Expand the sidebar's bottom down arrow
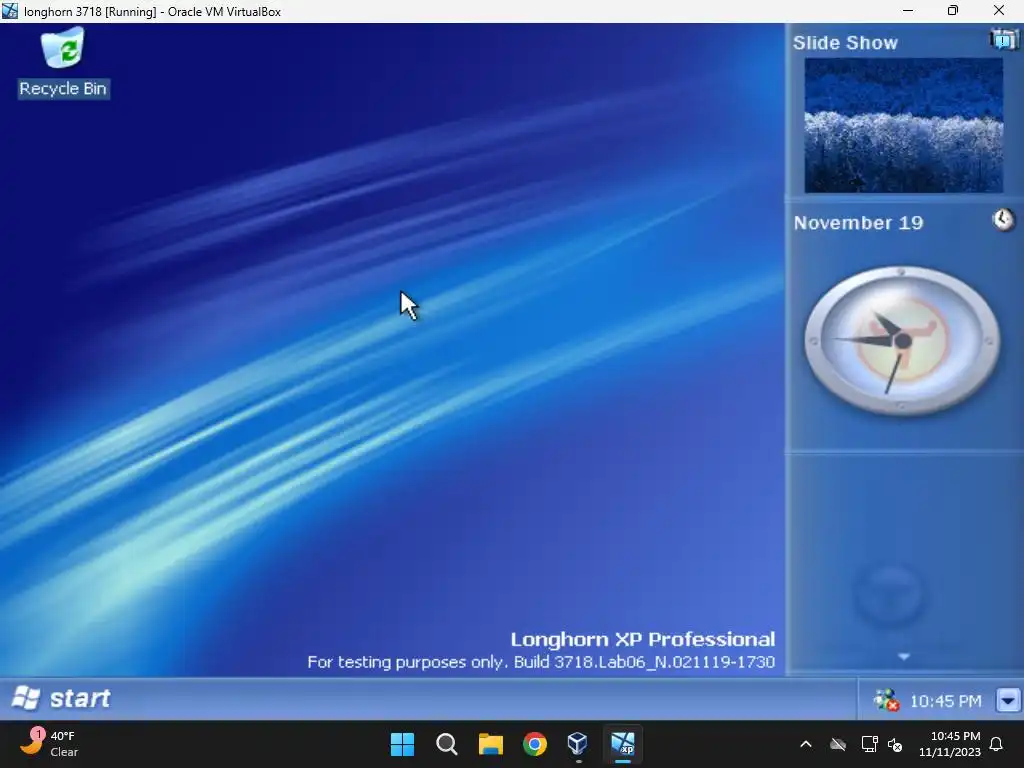The width and height of the screenshot is (1024, 768). (904, 656)
